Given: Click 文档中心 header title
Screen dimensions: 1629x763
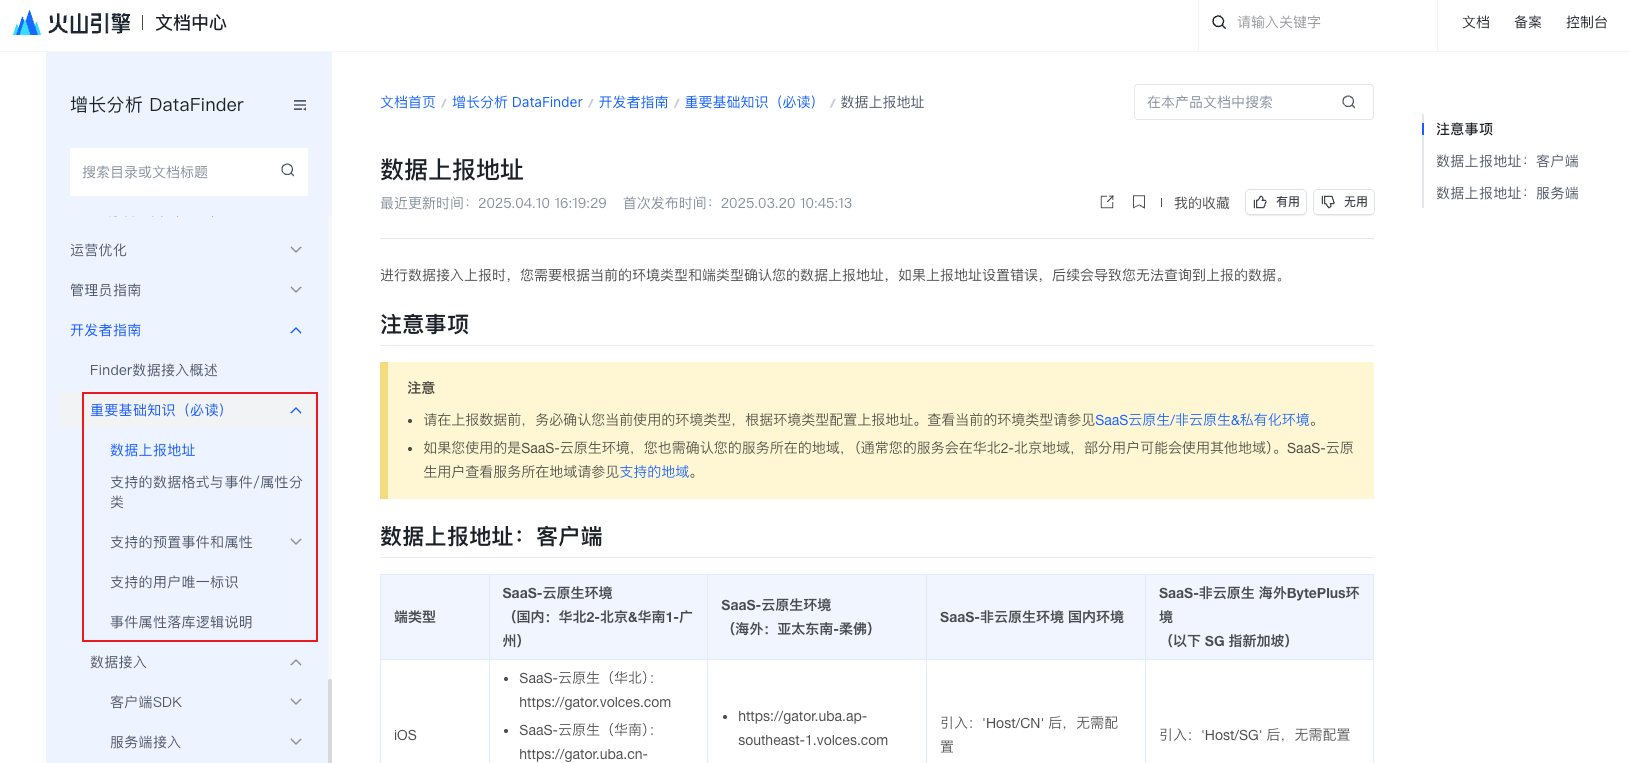Looking at the screenshot, I should 191,23.
